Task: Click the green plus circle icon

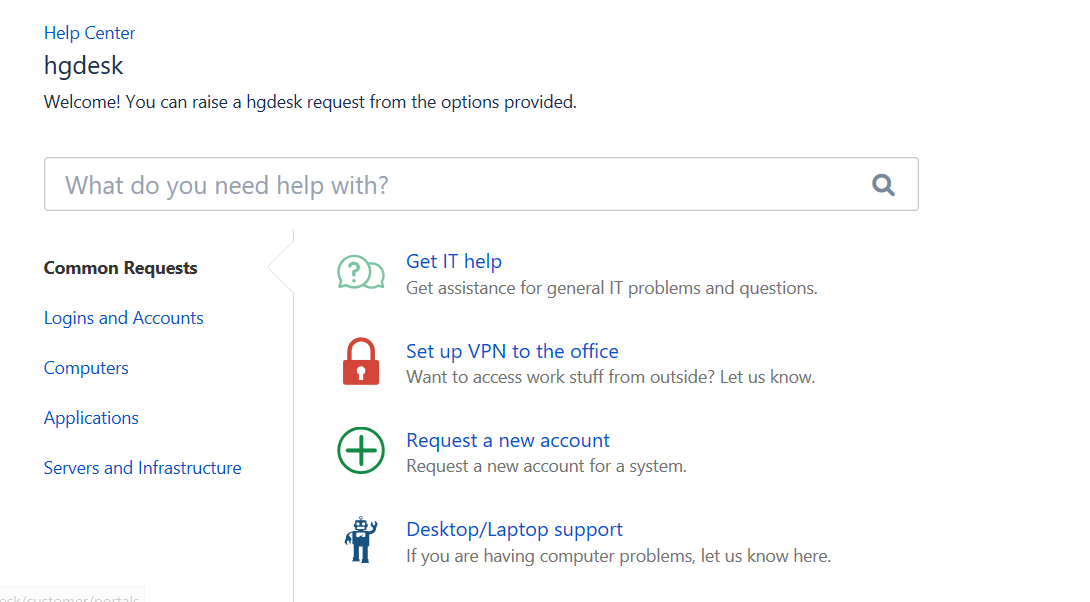Action: coord(361,451)
